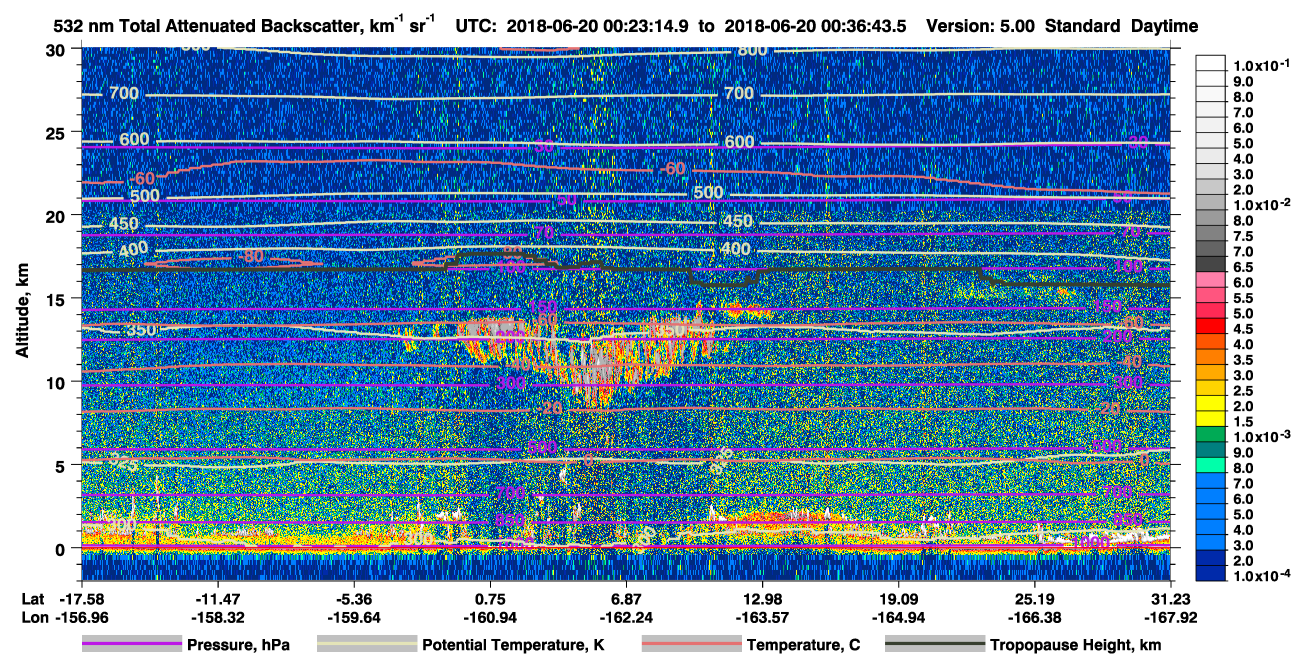Click the colorbar label "1.0x10-2"
The width and height of the screenshot is (1300, 667).
[1260, 203]
